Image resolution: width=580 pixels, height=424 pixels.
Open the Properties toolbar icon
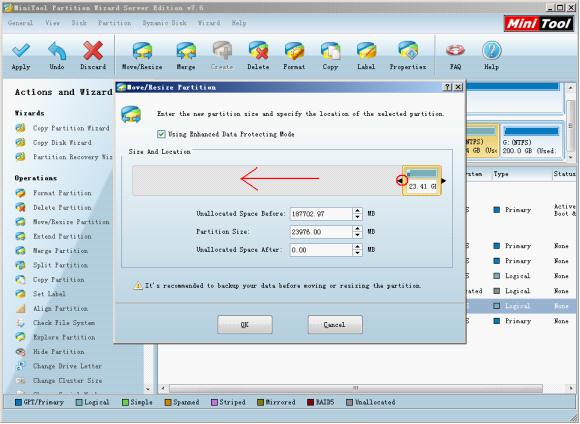click(408, 51)
